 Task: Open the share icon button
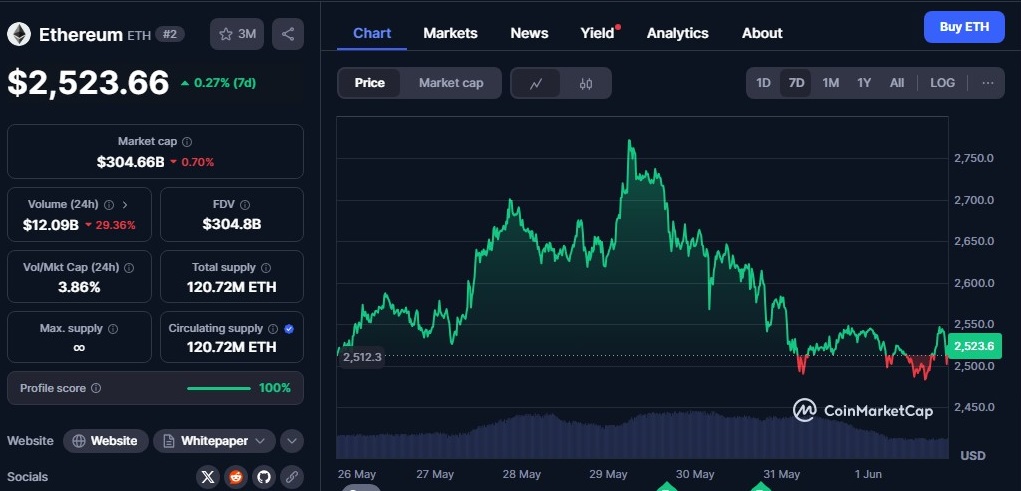(x=288, y=35)
